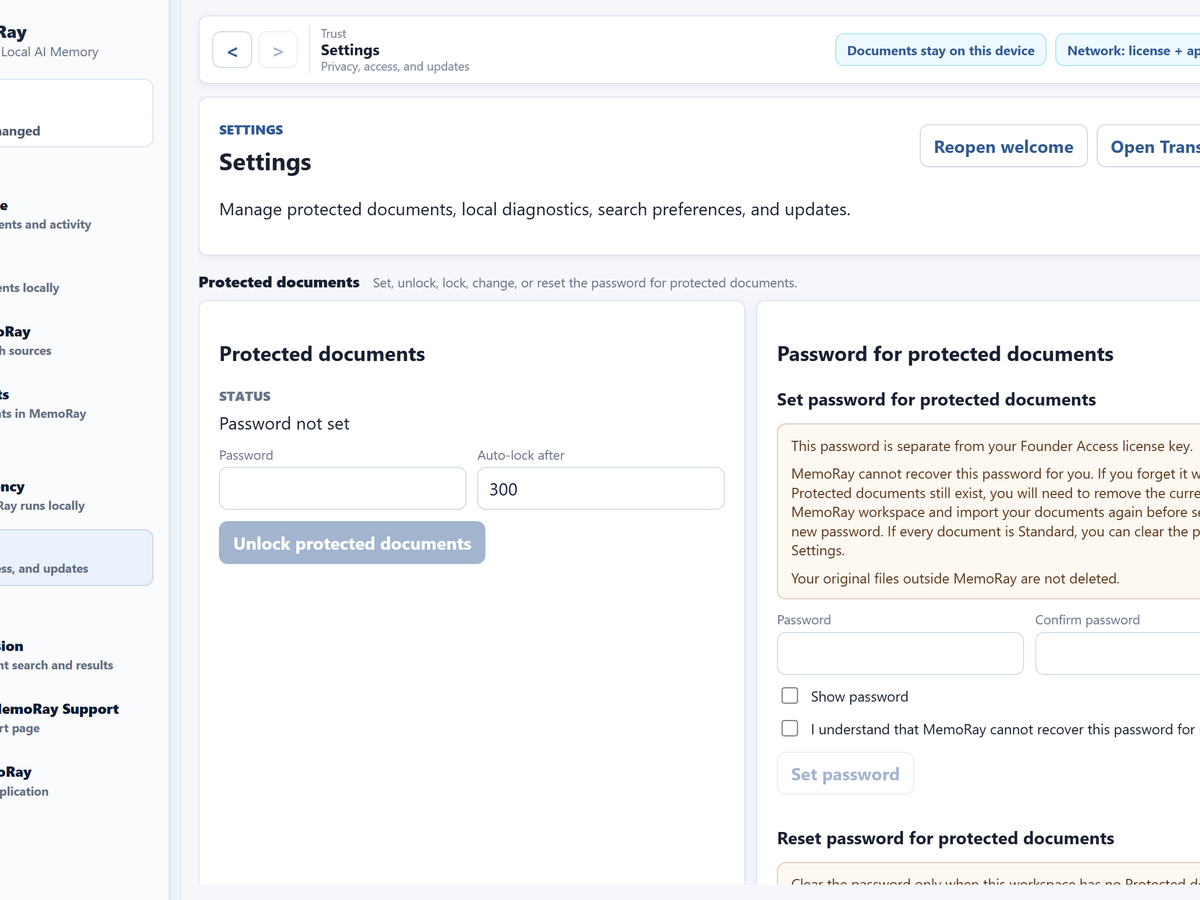Select the highlighted access and updates sidebar item
The width and height of the screenshot is (1200, 900).
(74, 558)
